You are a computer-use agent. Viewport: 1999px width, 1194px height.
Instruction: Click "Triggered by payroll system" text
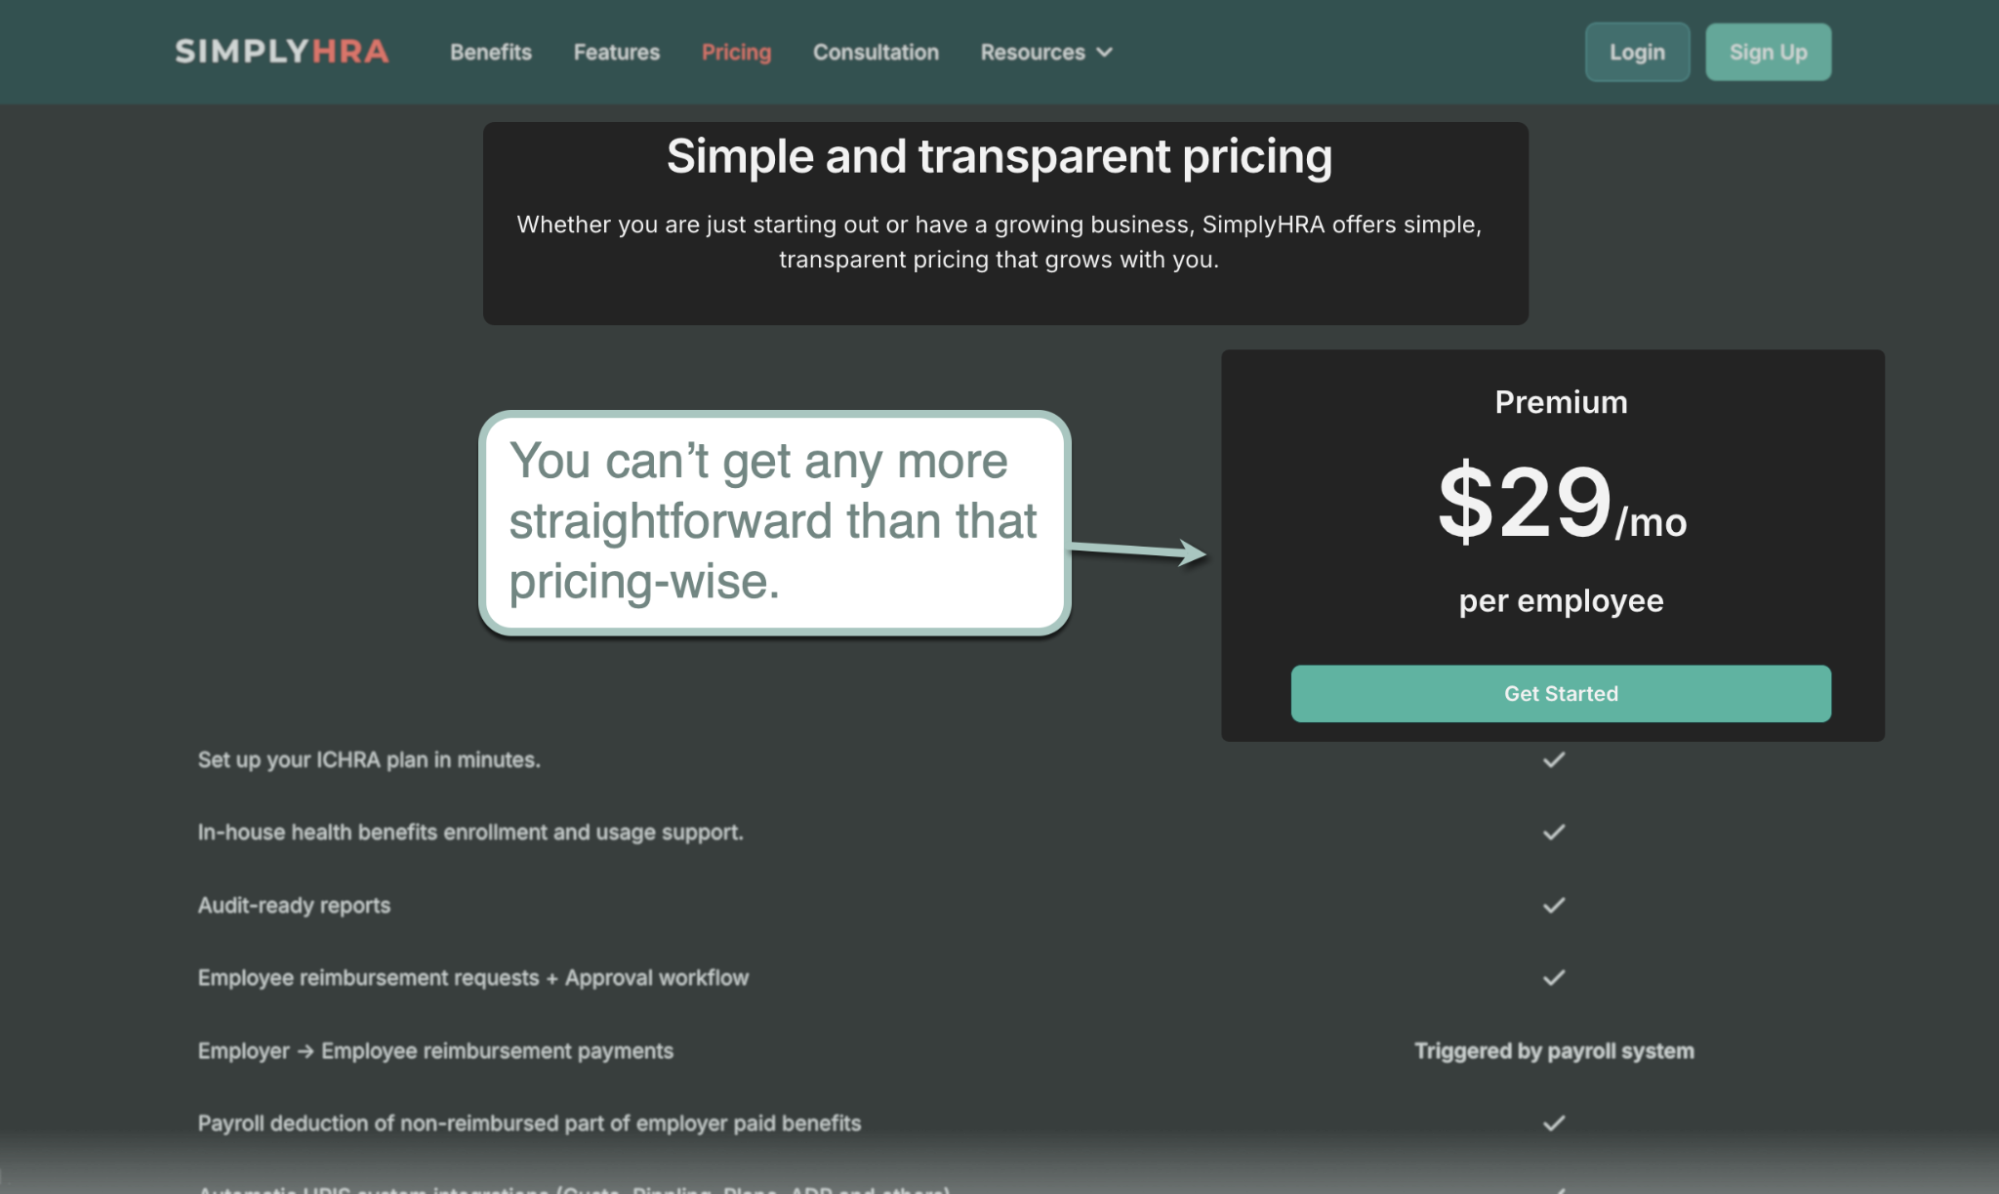point(1554,1051)
